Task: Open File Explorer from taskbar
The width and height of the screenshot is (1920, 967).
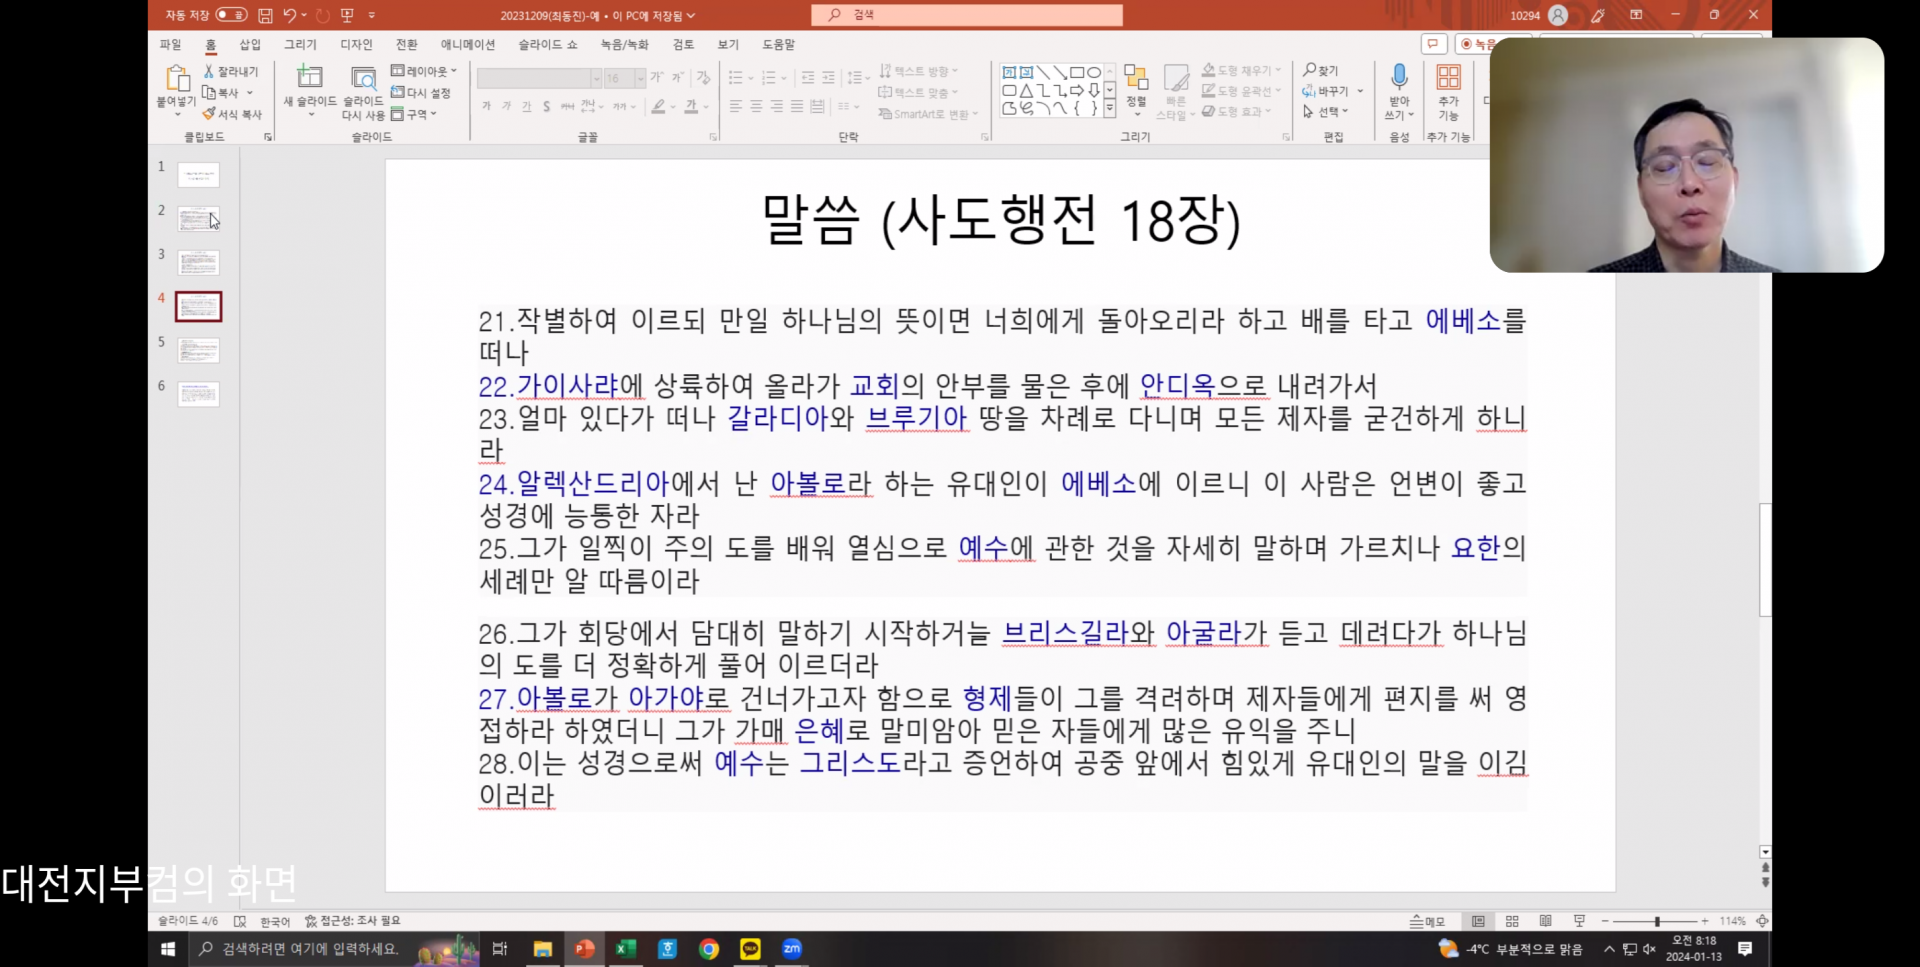Action: [543, 949]
